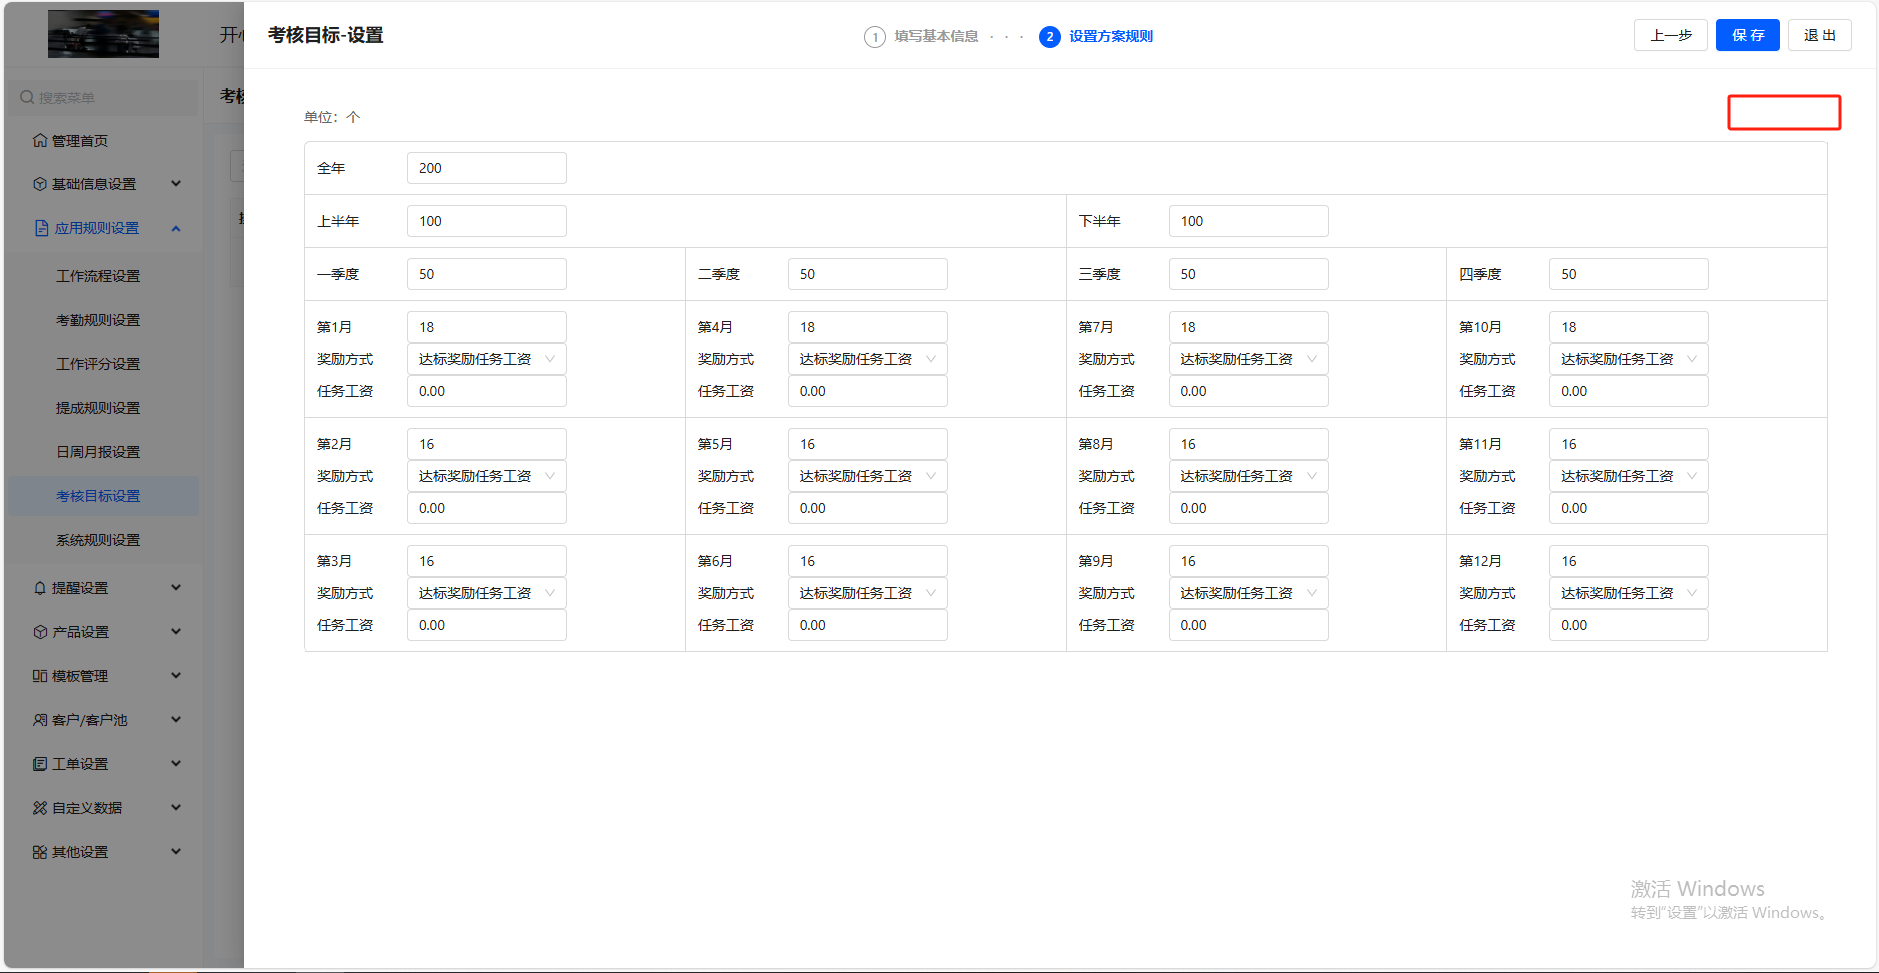Click the home icon beside 管理首页

(x=40, y=141)
